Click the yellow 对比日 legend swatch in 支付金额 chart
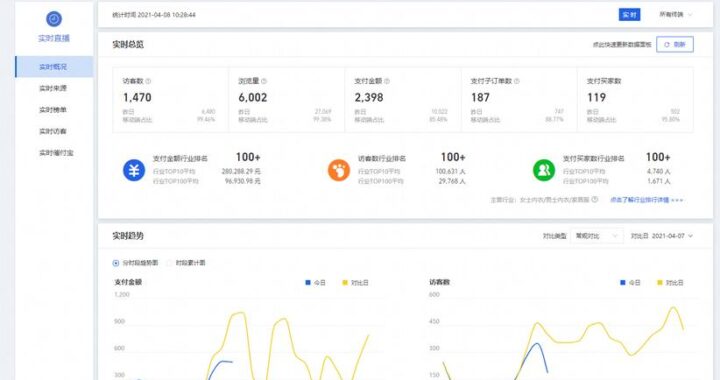 point(345,283)
